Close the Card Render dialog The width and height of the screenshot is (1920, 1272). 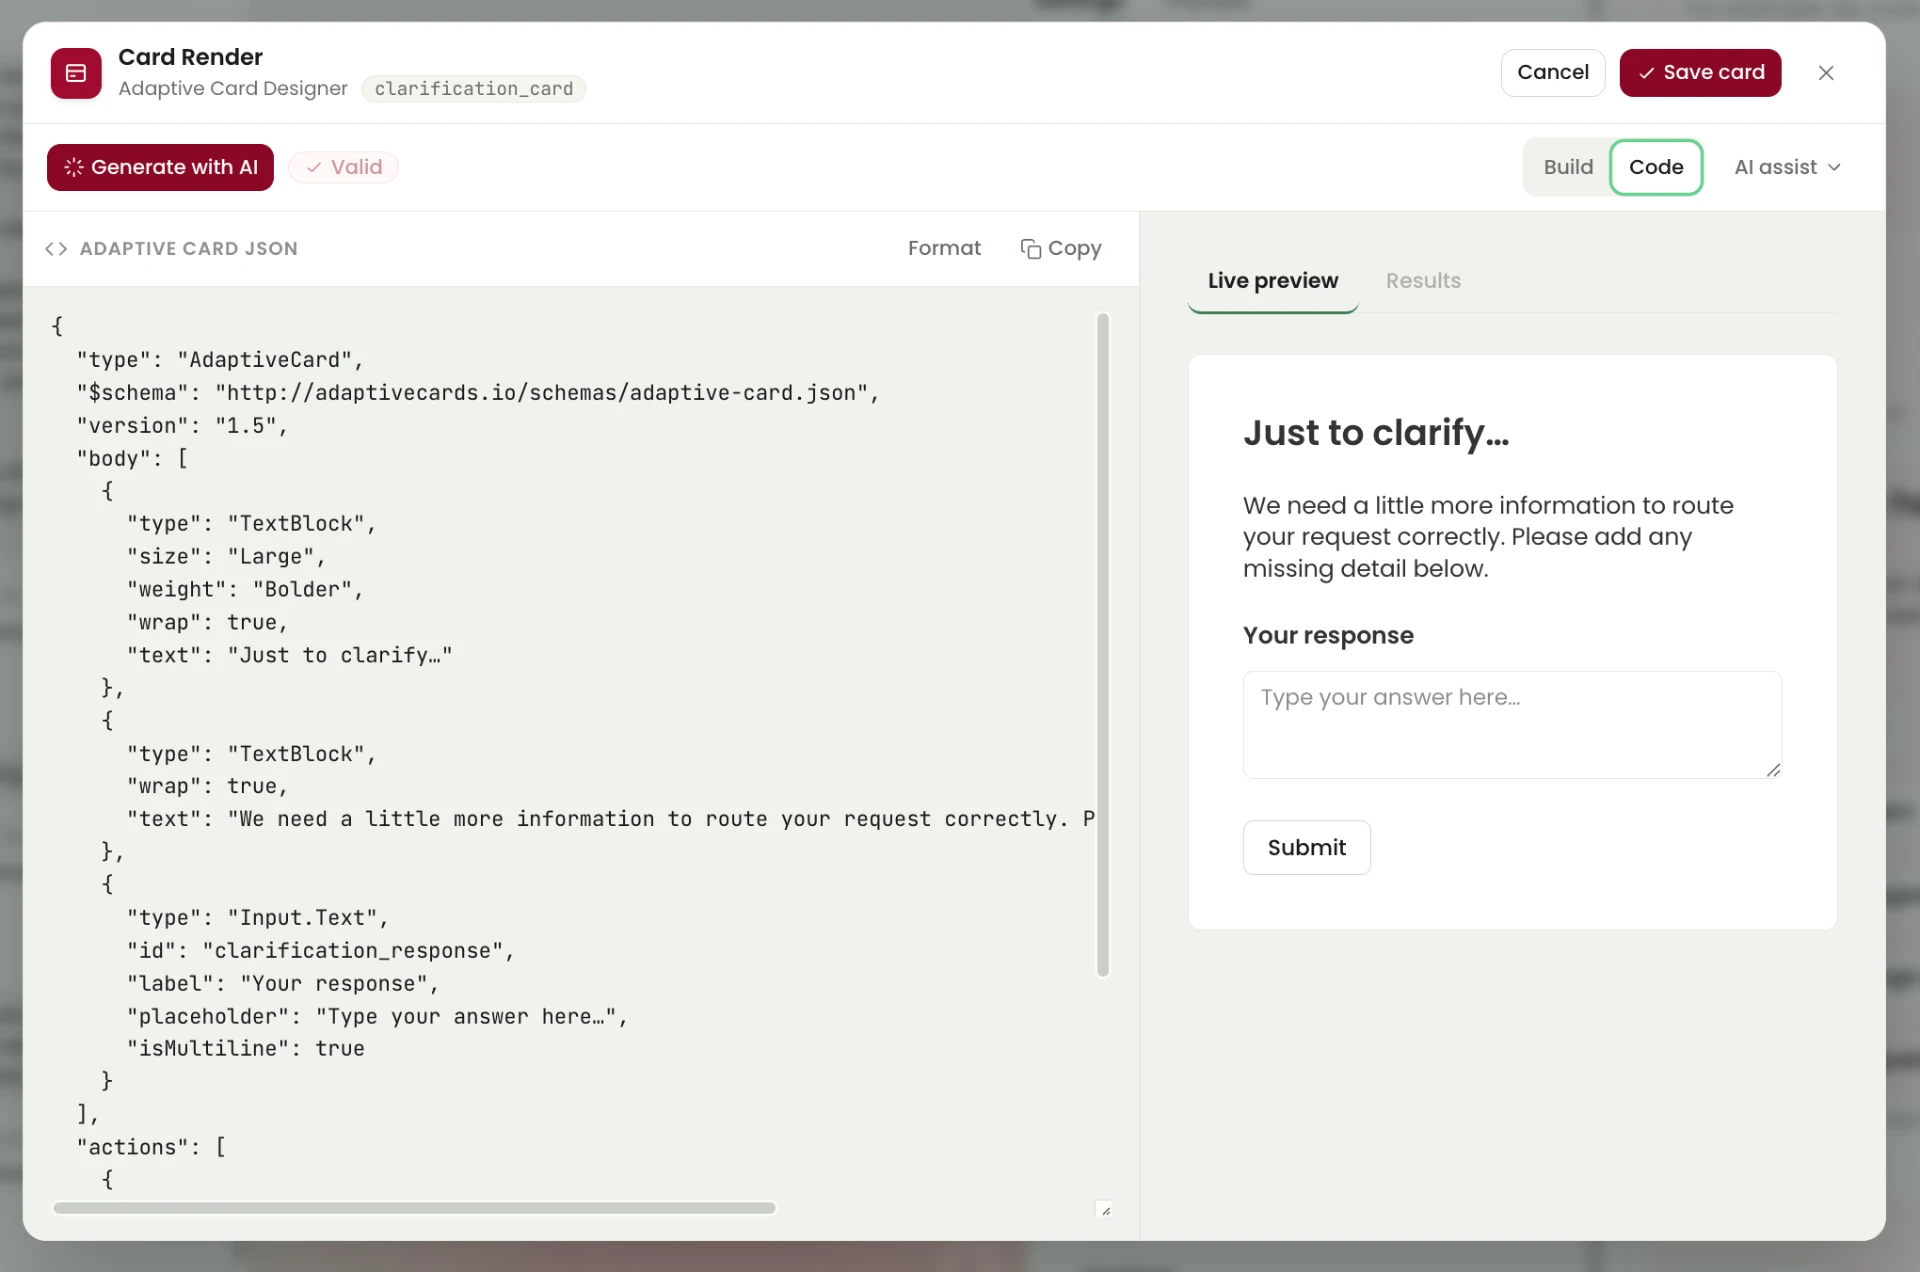pos(1826,73)
